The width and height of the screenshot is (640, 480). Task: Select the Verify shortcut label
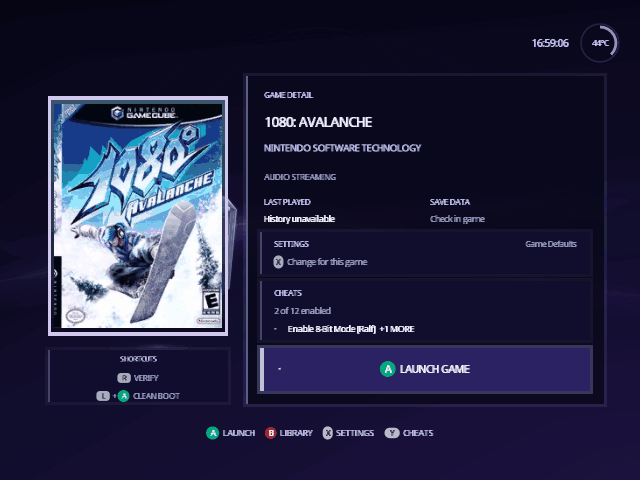pyautogui.click(x=146, y=378)
